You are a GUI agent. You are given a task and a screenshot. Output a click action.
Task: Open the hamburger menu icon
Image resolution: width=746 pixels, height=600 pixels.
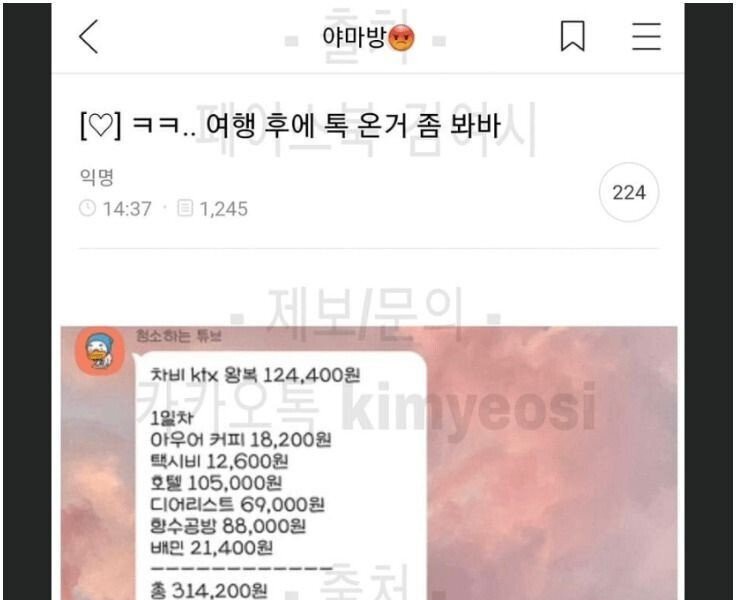pyautogui.click(x=646, y=36)
